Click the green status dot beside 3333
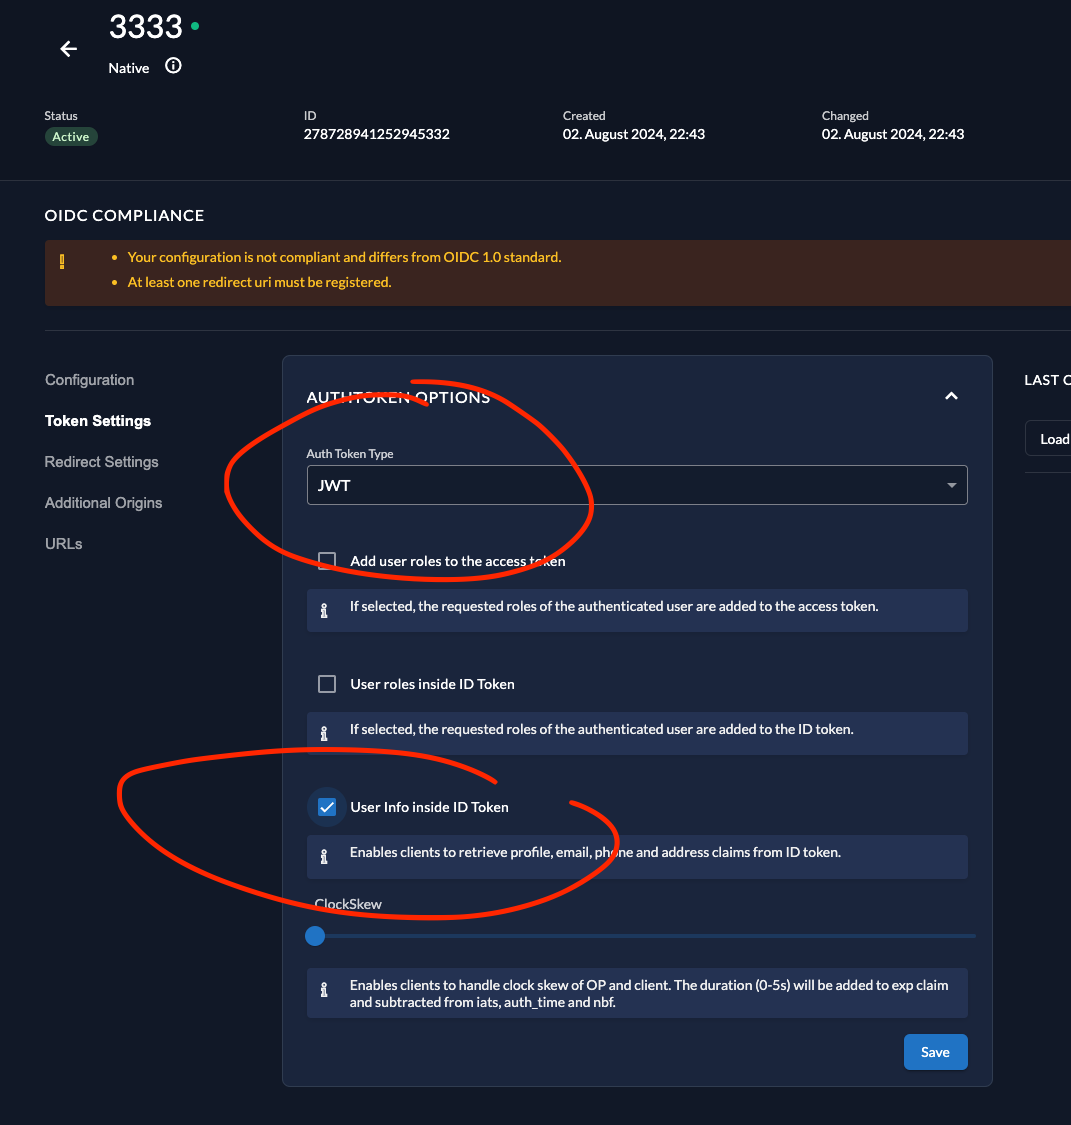Viewport: 1071px width, 1125px height. (x=195, y=27)
